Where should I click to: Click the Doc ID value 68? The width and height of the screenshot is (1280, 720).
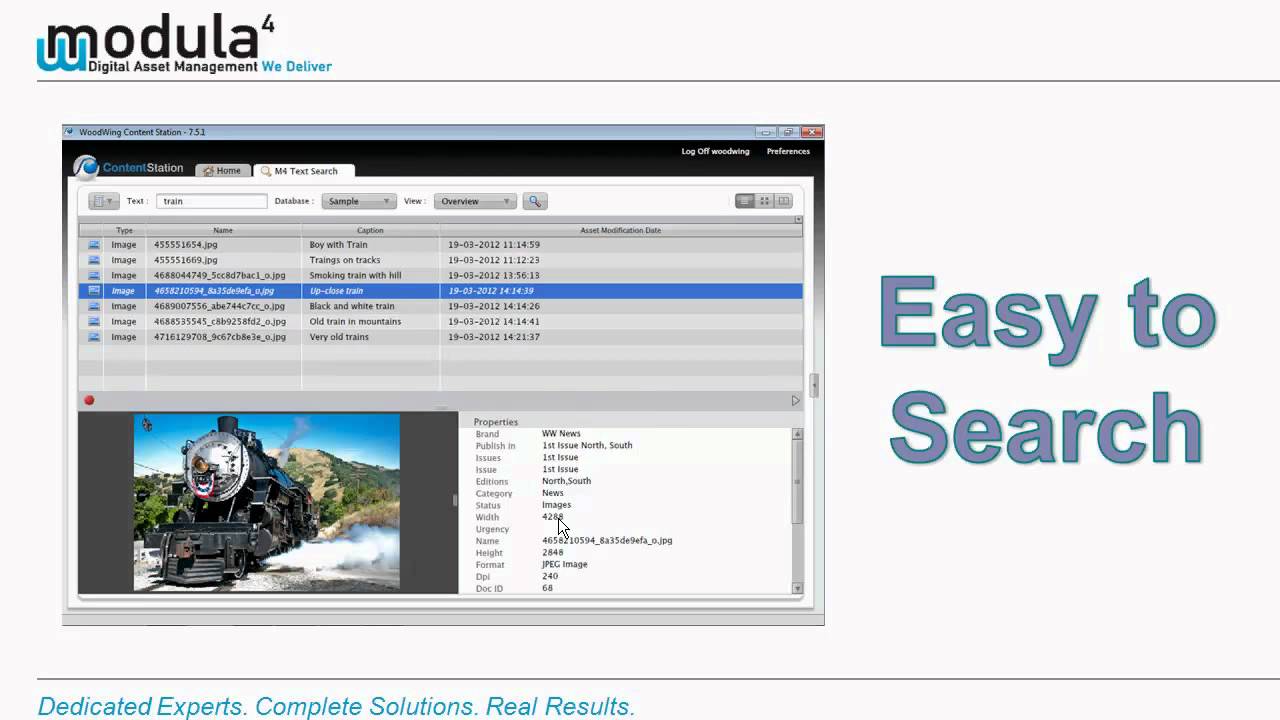[547, 588]
